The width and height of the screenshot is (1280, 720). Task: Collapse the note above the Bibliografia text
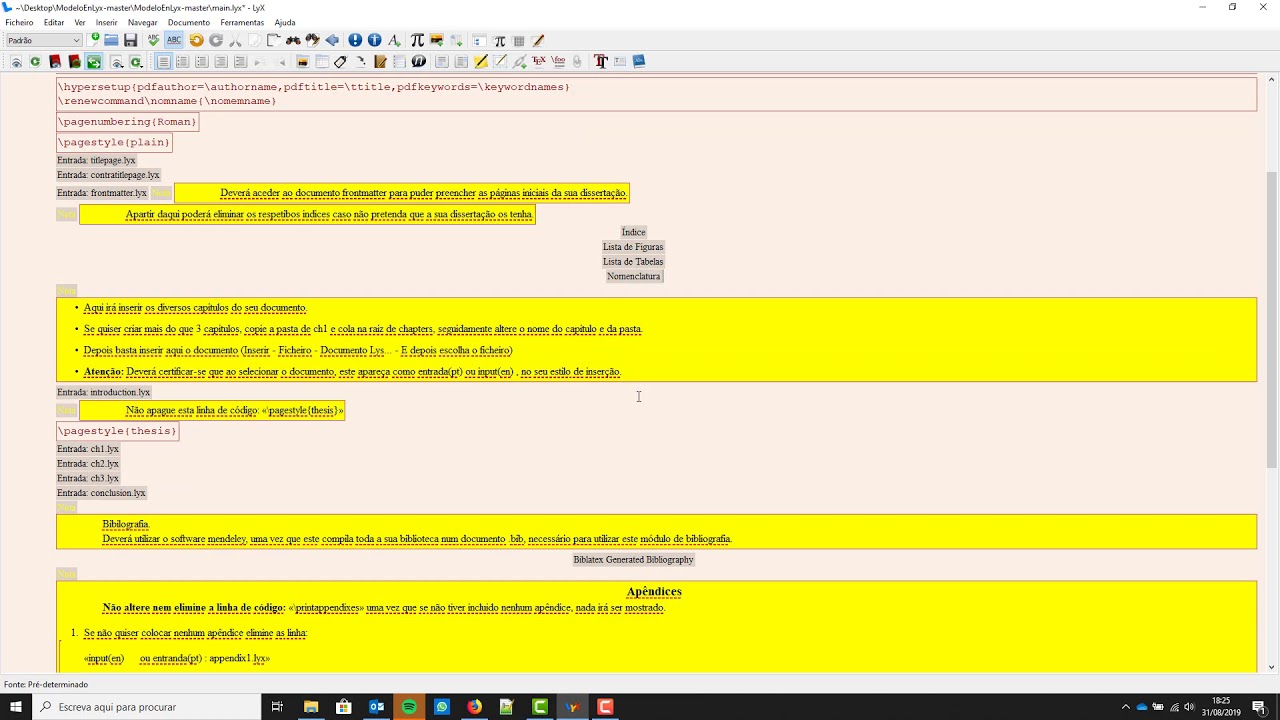click(66, 507)
